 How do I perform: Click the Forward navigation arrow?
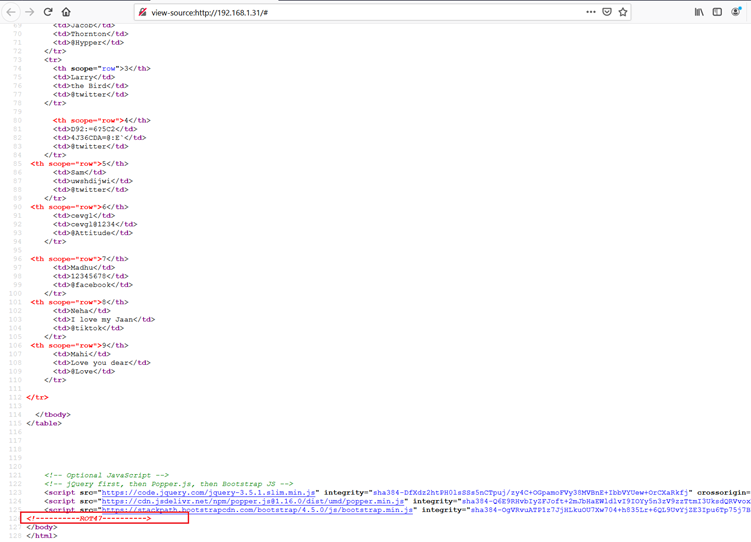tap(29, 12)
